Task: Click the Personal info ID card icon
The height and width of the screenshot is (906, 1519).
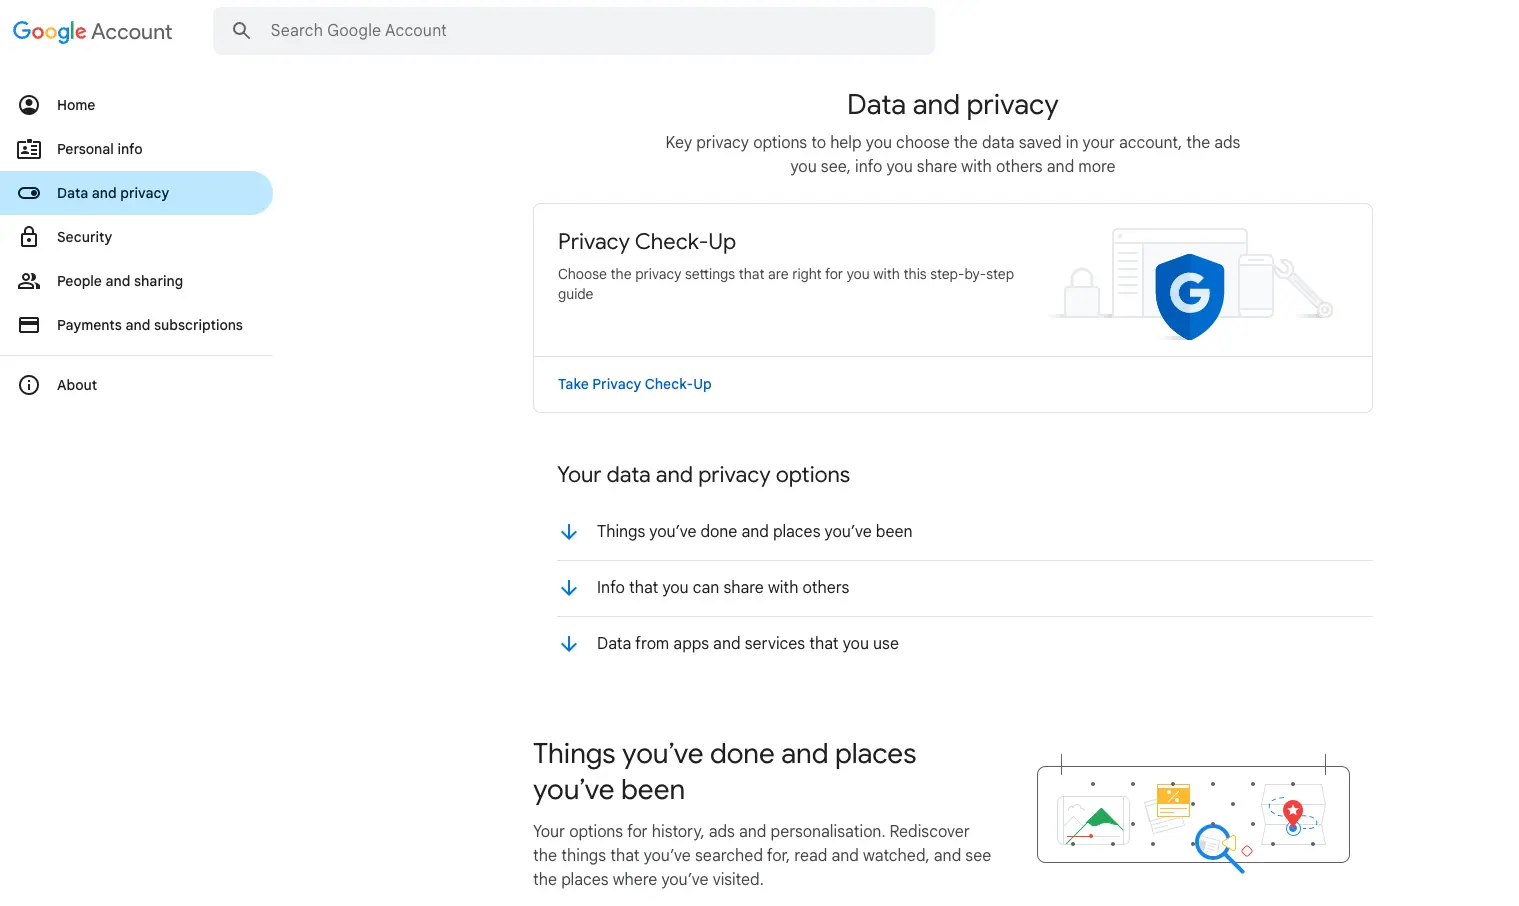Action: point(29,149)
